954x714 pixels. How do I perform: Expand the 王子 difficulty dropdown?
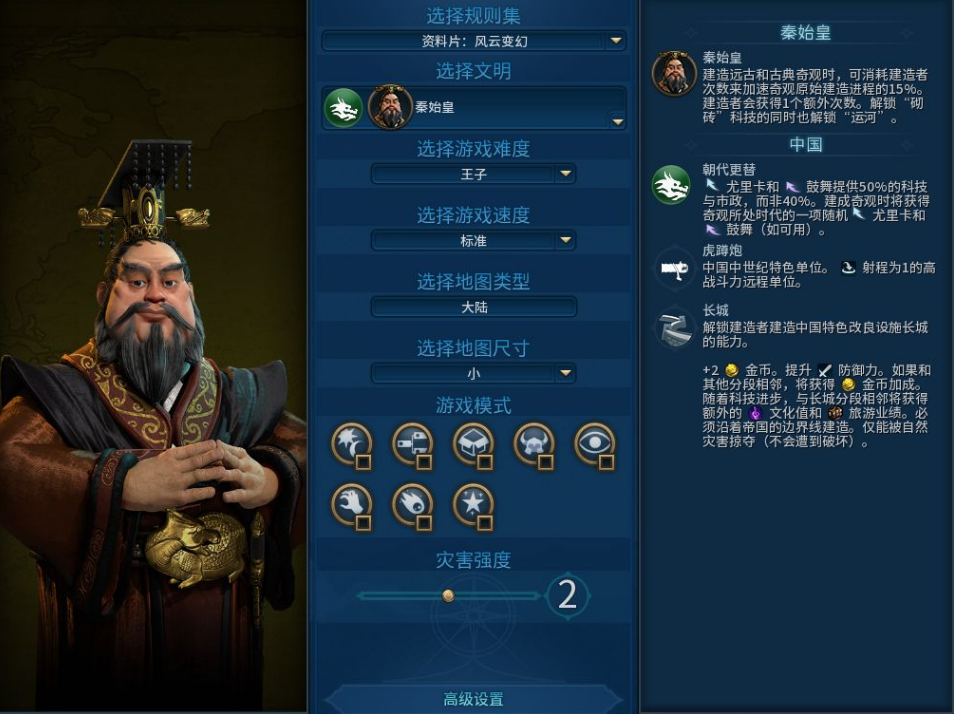473,175
